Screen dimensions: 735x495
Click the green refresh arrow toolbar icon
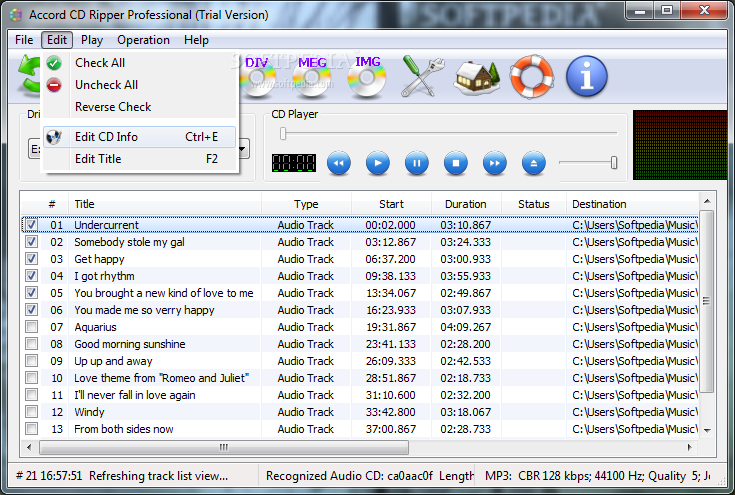coord(29,74)
